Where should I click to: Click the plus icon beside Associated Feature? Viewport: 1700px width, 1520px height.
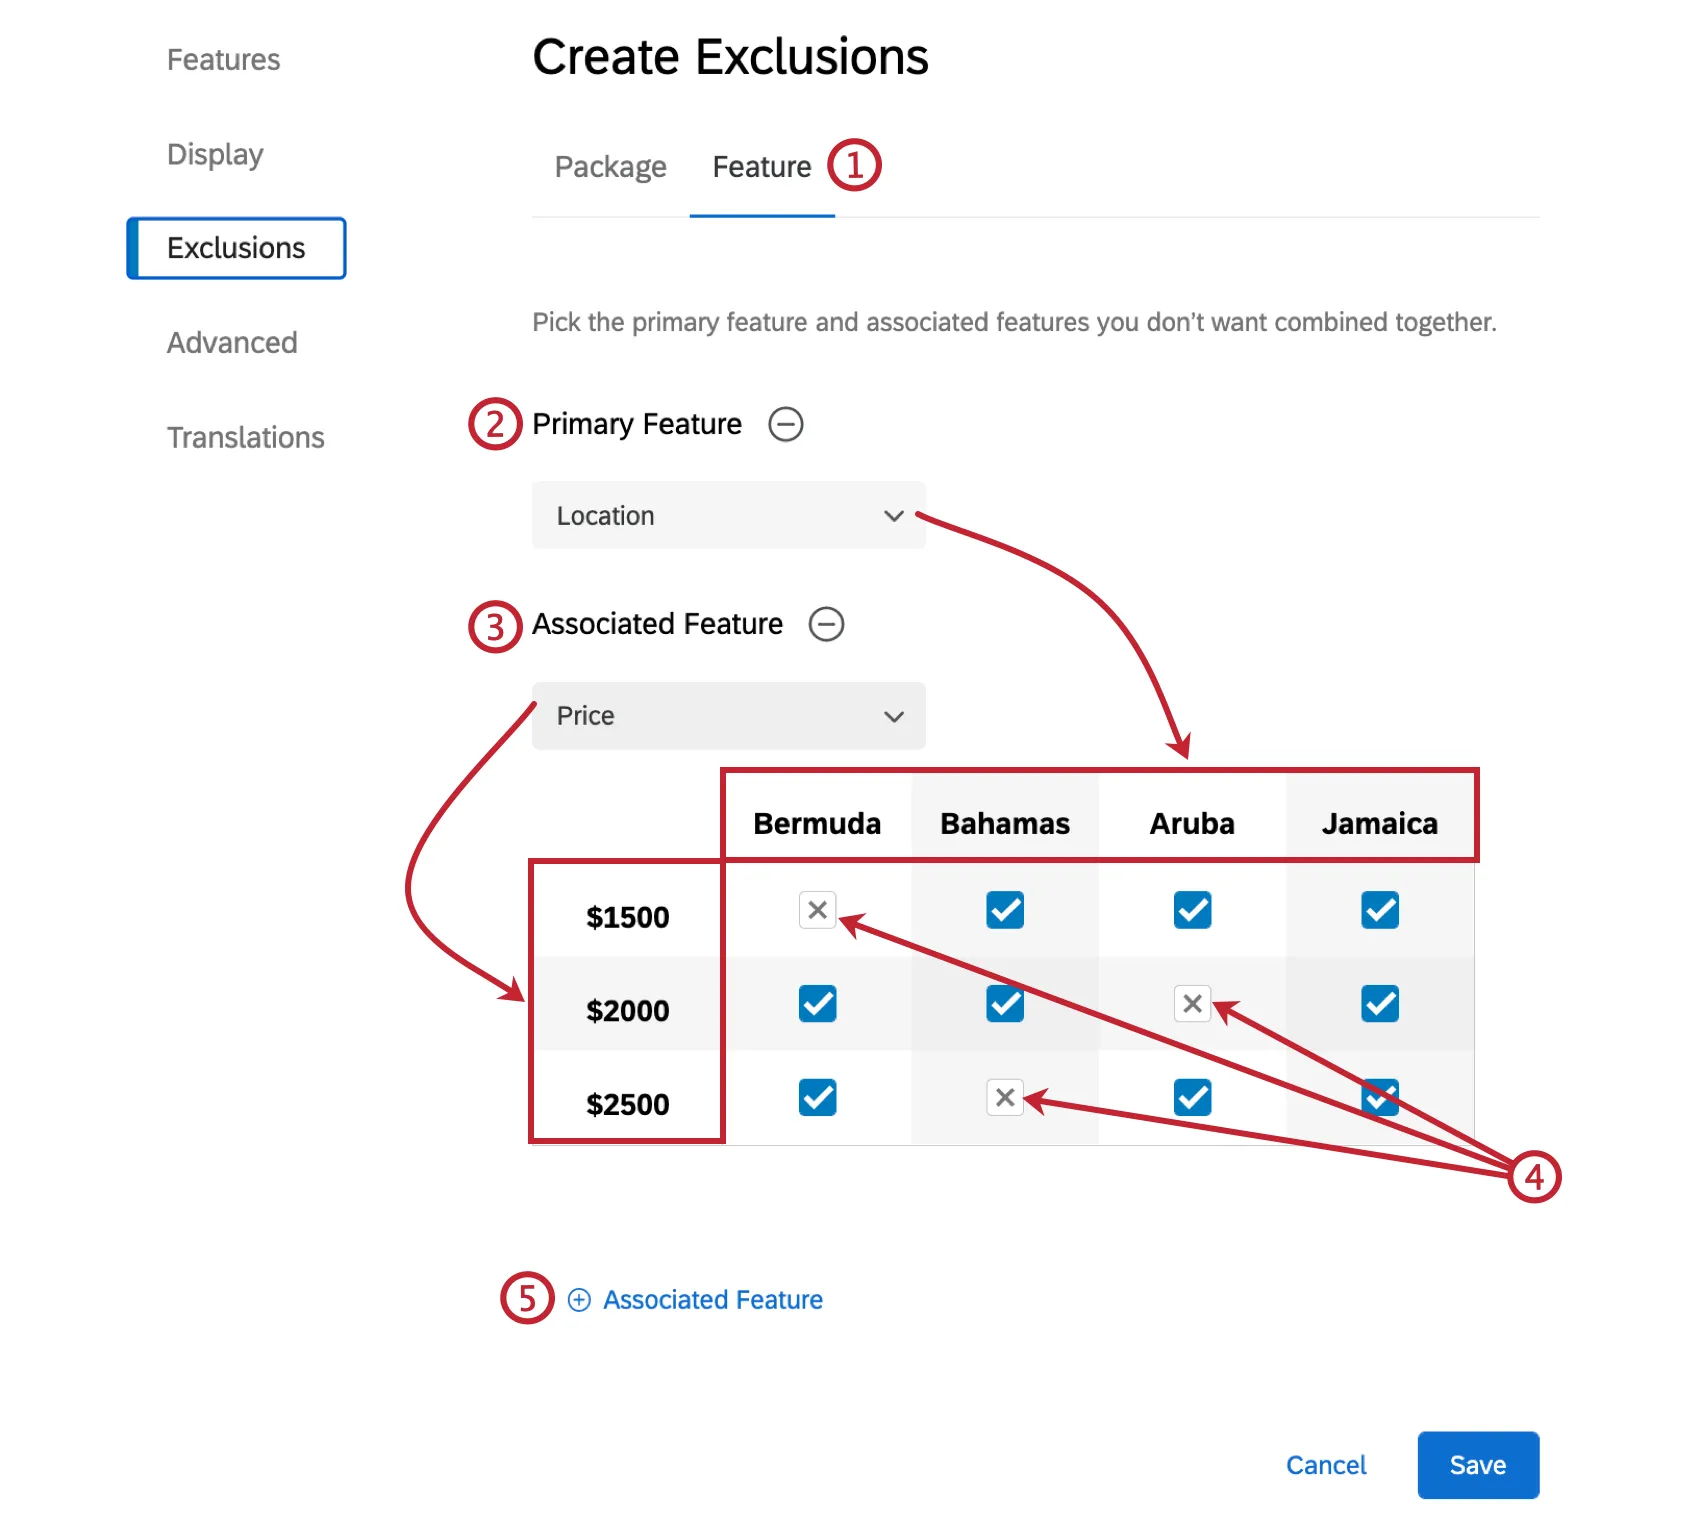click(x=578, y=1300)
